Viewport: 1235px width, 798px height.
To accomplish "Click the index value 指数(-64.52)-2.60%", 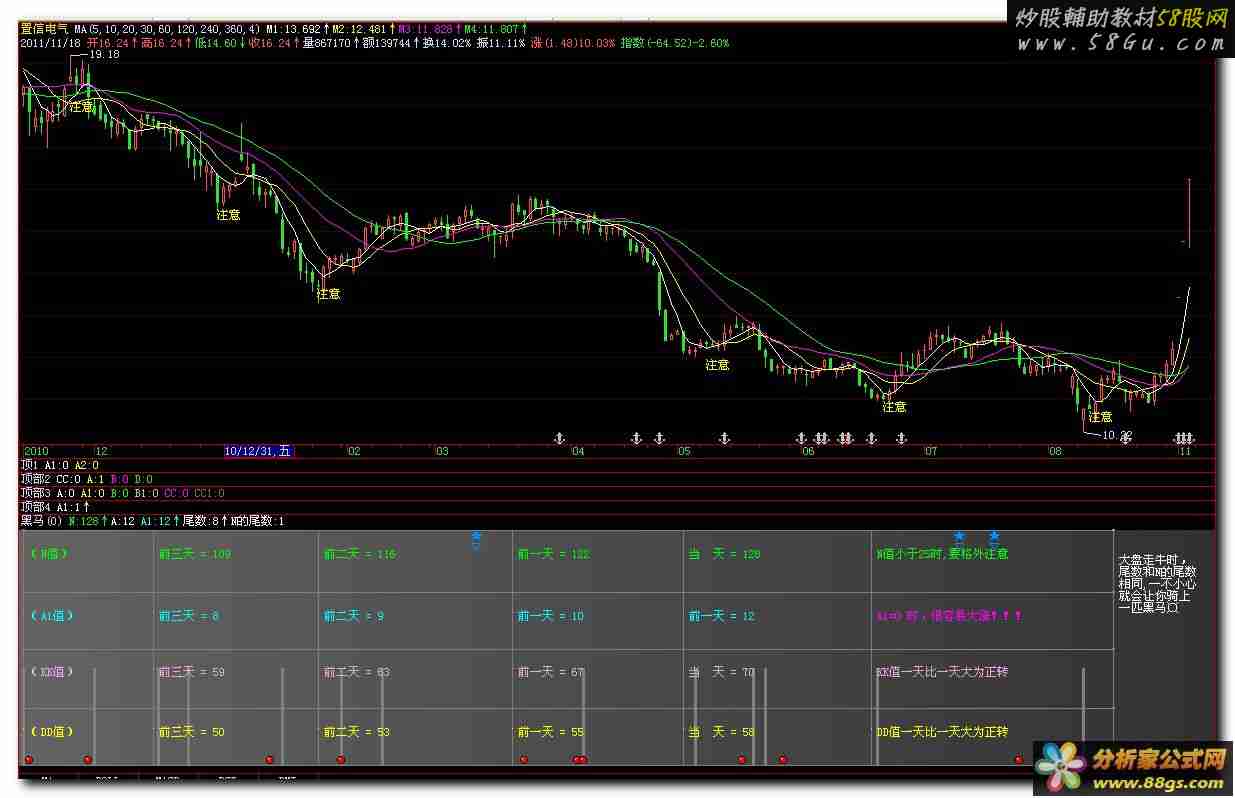I will pyautogui.click(x=675, y=43).
